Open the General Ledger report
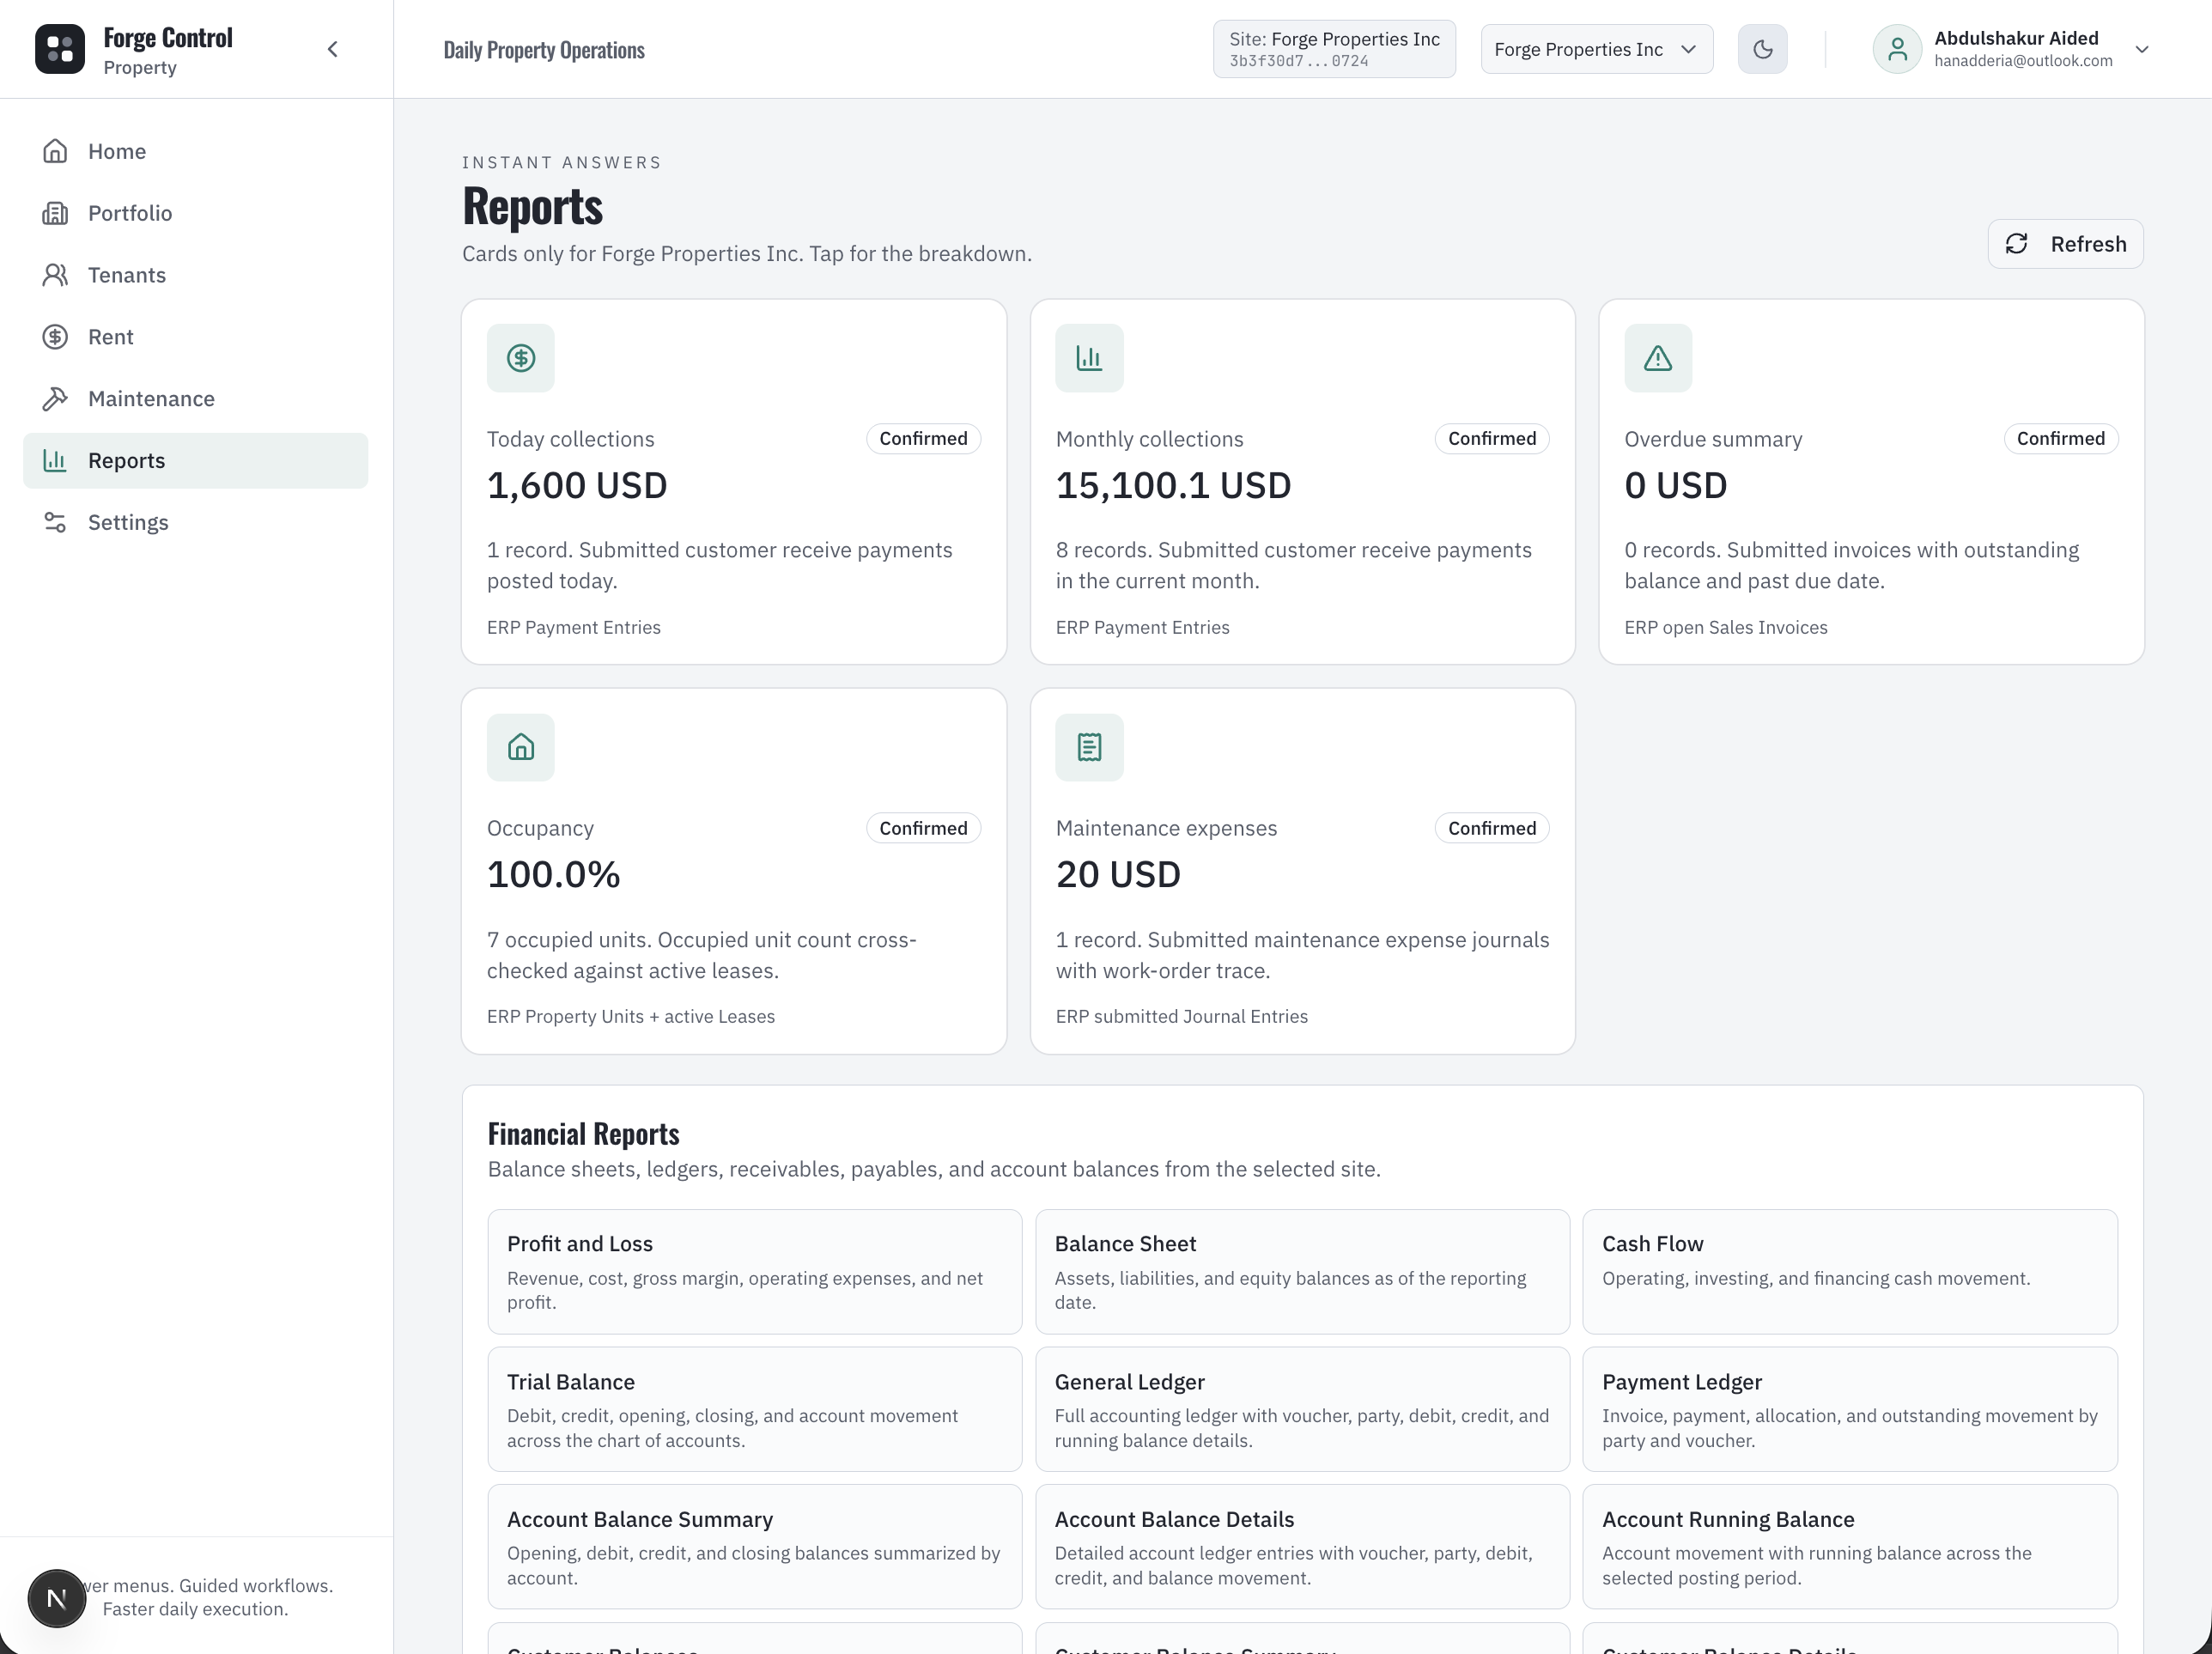This screenshot has height=1654, width=2212. 1302,1410
